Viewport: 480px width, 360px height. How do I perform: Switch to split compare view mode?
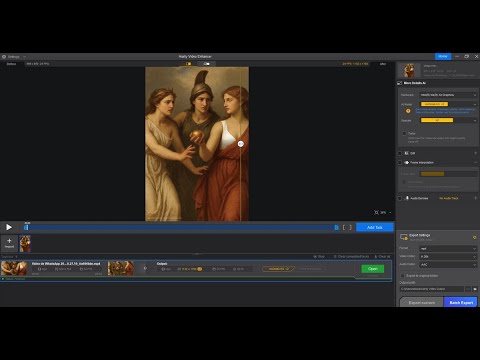(x=189, y=64)
